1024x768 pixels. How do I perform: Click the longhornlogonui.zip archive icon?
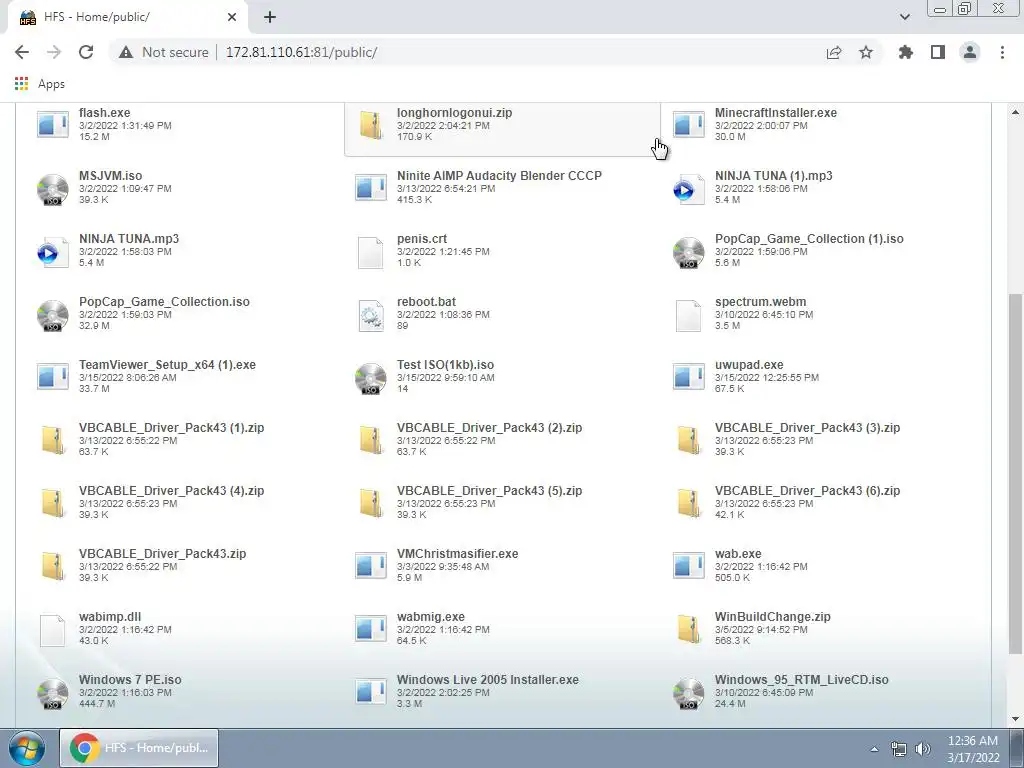(x=370, y=124)
